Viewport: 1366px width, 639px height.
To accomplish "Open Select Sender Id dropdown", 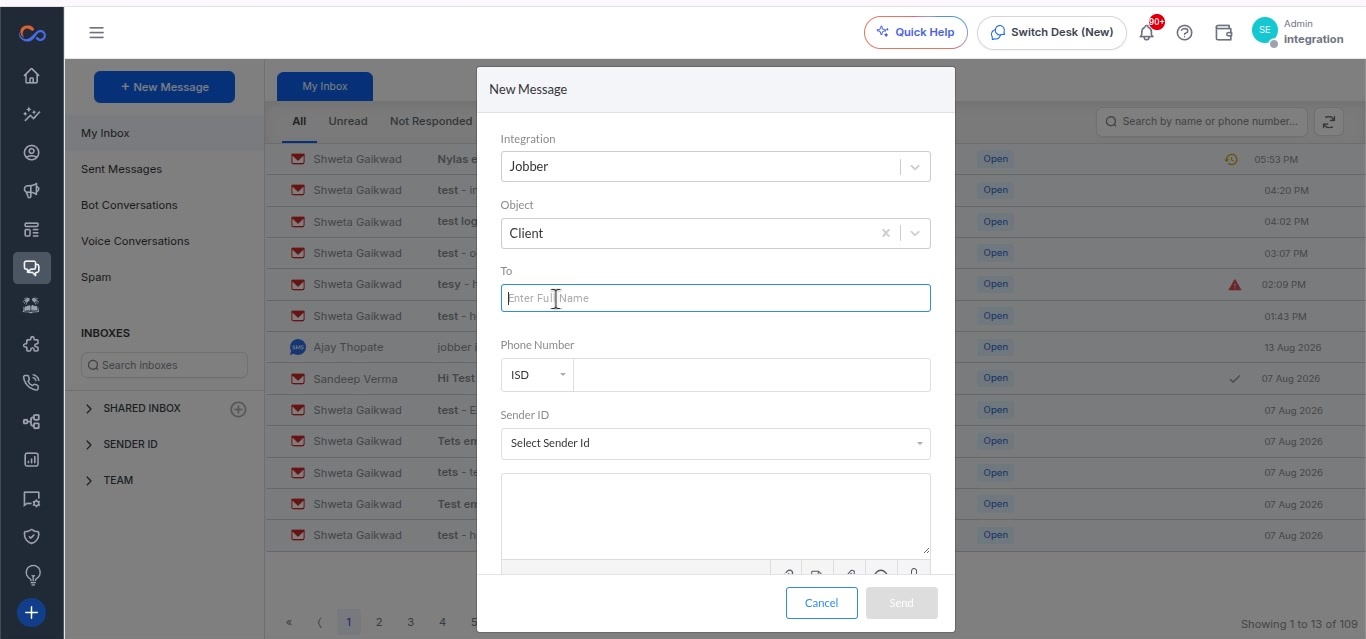I will (x=715, y=444).
